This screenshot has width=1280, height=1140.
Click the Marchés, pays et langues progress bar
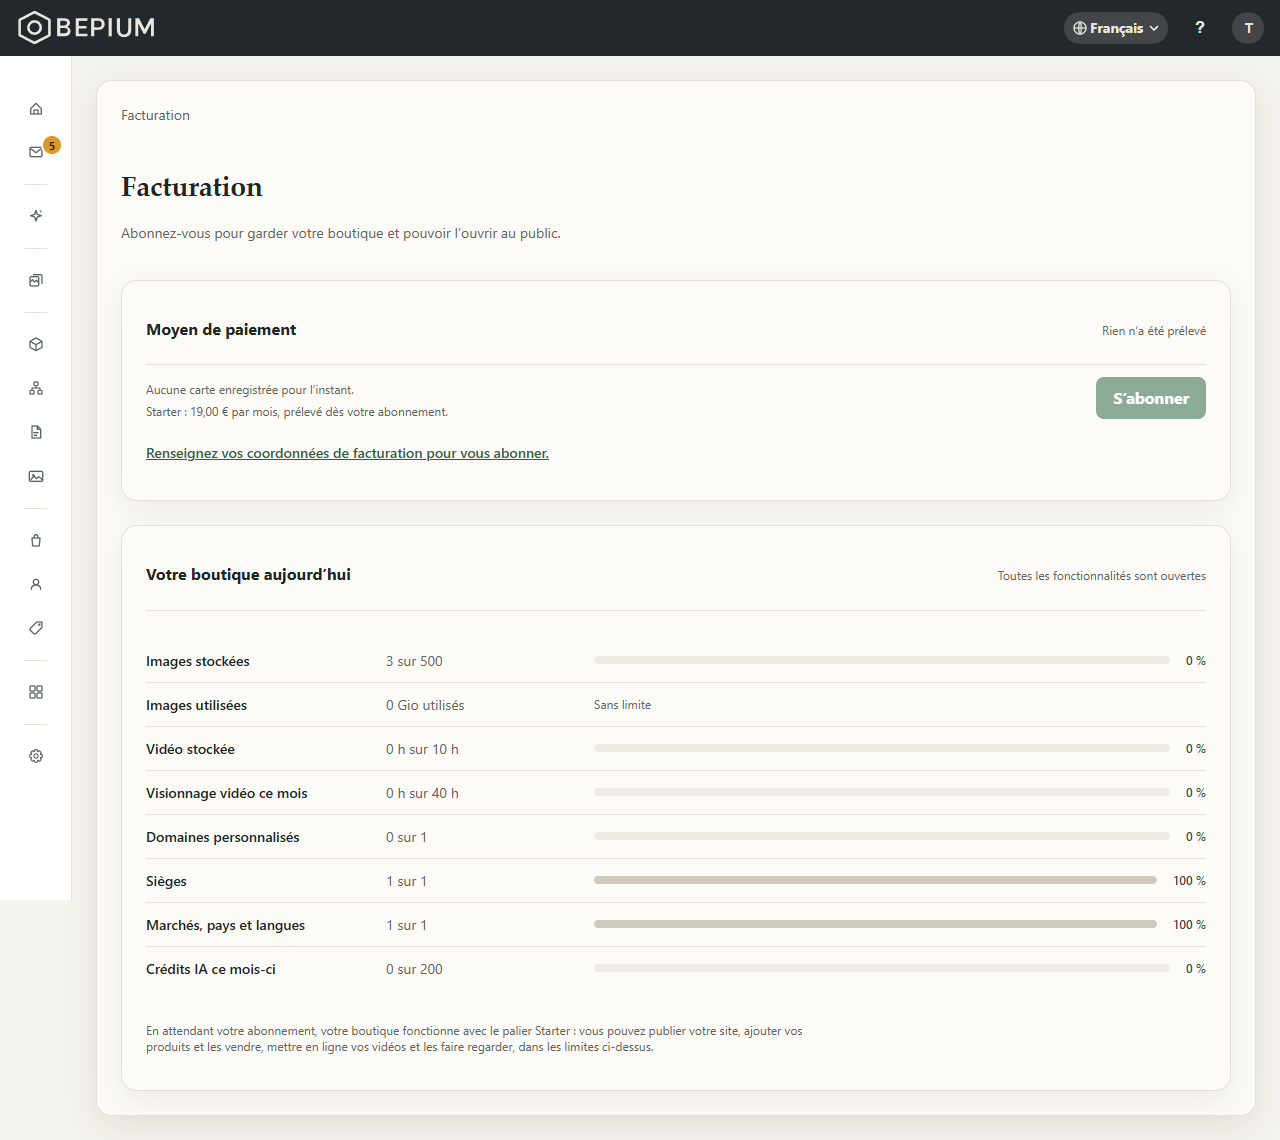(875, 924)
